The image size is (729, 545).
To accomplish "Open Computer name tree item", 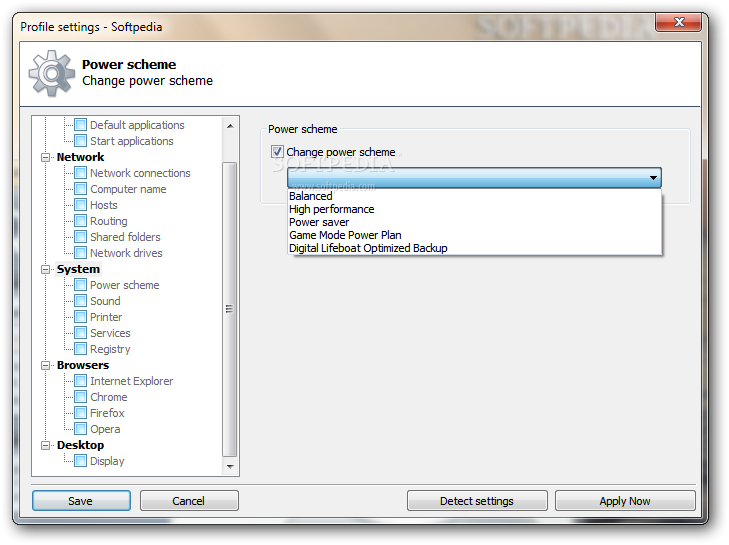I will (128, 189).
